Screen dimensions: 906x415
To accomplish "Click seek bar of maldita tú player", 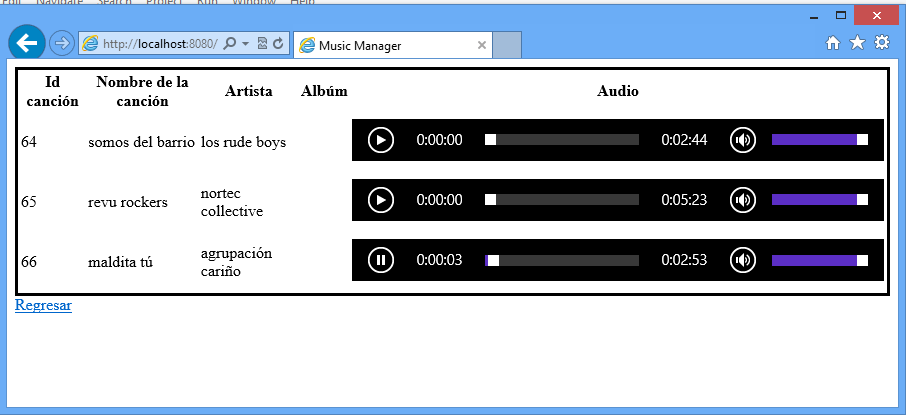I will tap(562, 260).
